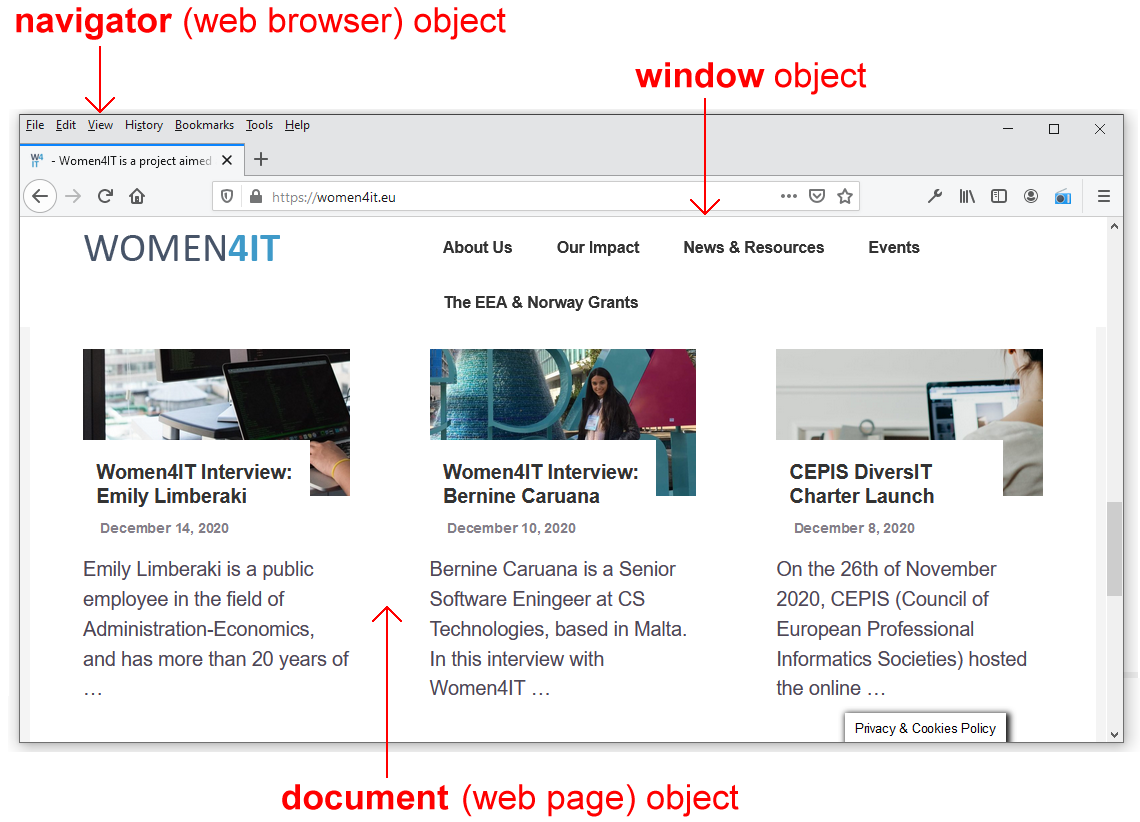Open a new tab with plus button
The height and width of the screenshot is (822, 1140).
click(x=261, y=160)
